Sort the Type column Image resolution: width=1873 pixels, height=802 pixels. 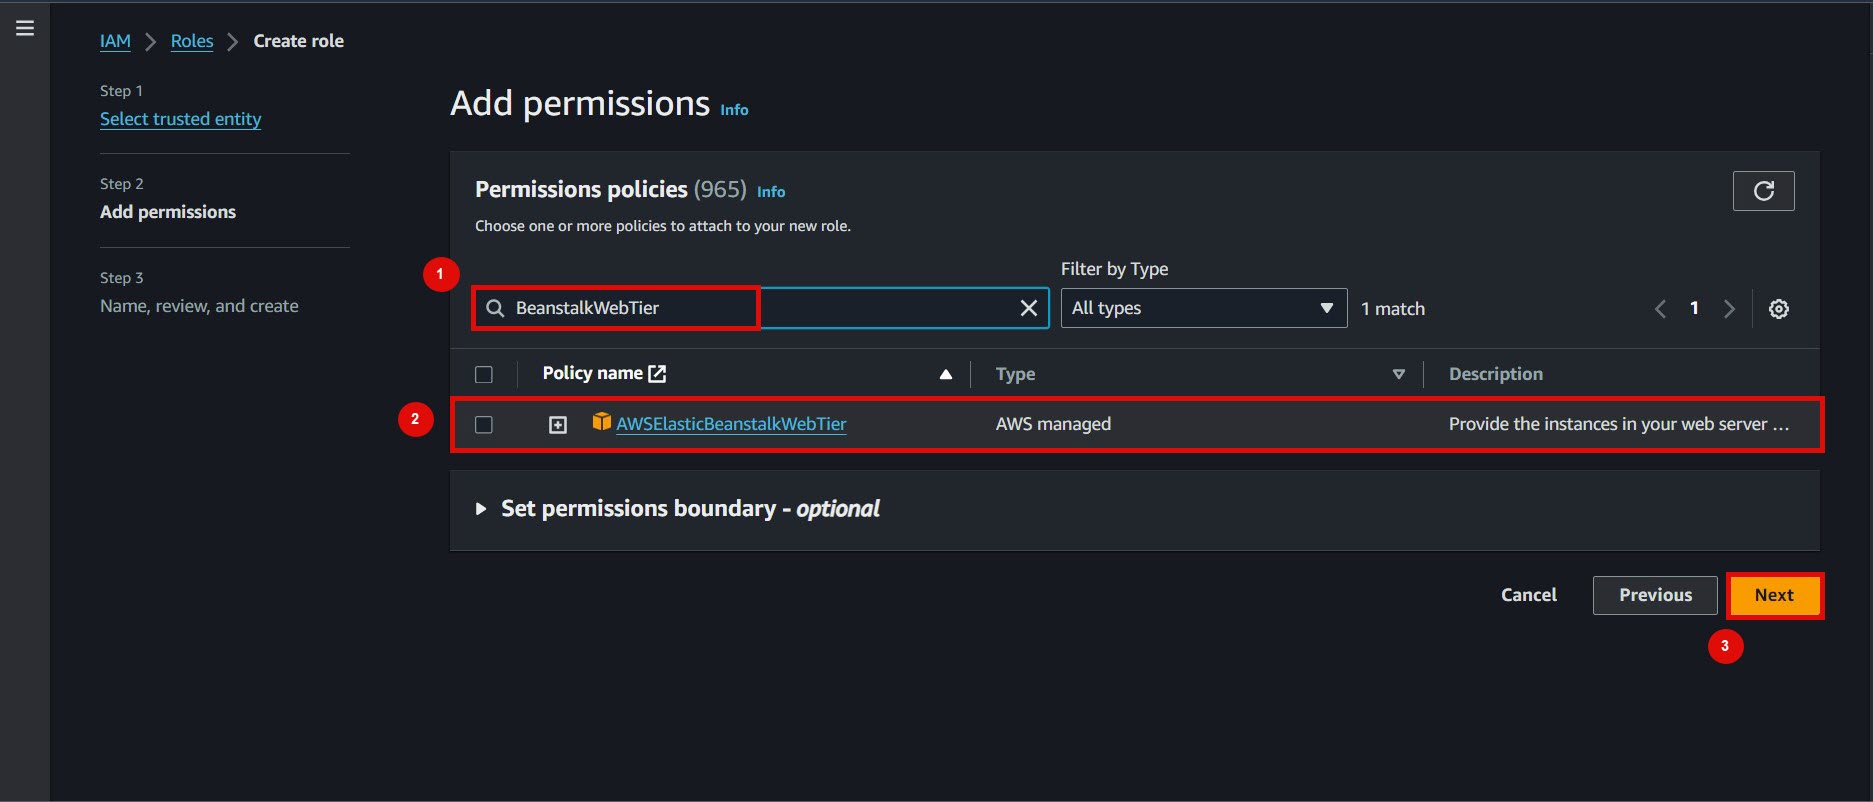pos(1398,374)
